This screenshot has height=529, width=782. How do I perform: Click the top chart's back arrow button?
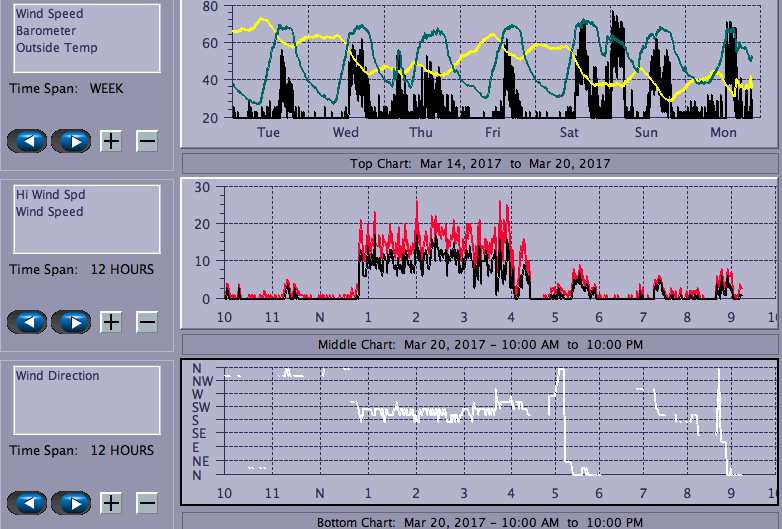coord(28,140)
